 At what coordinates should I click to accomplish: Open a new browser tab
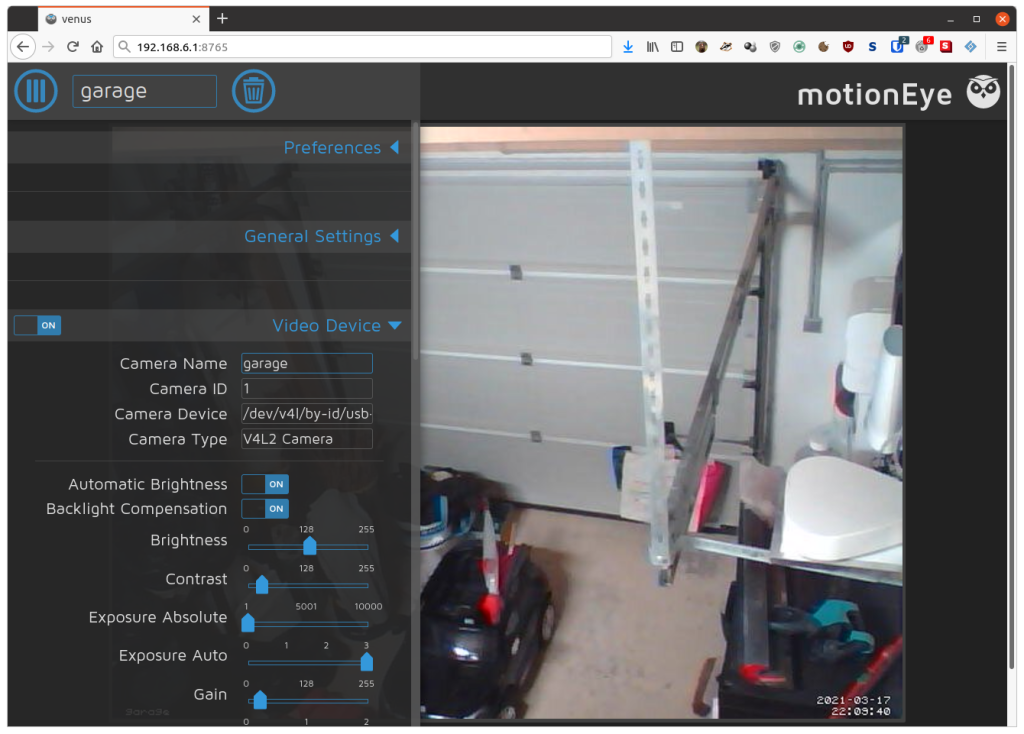(x=222, y=19)
